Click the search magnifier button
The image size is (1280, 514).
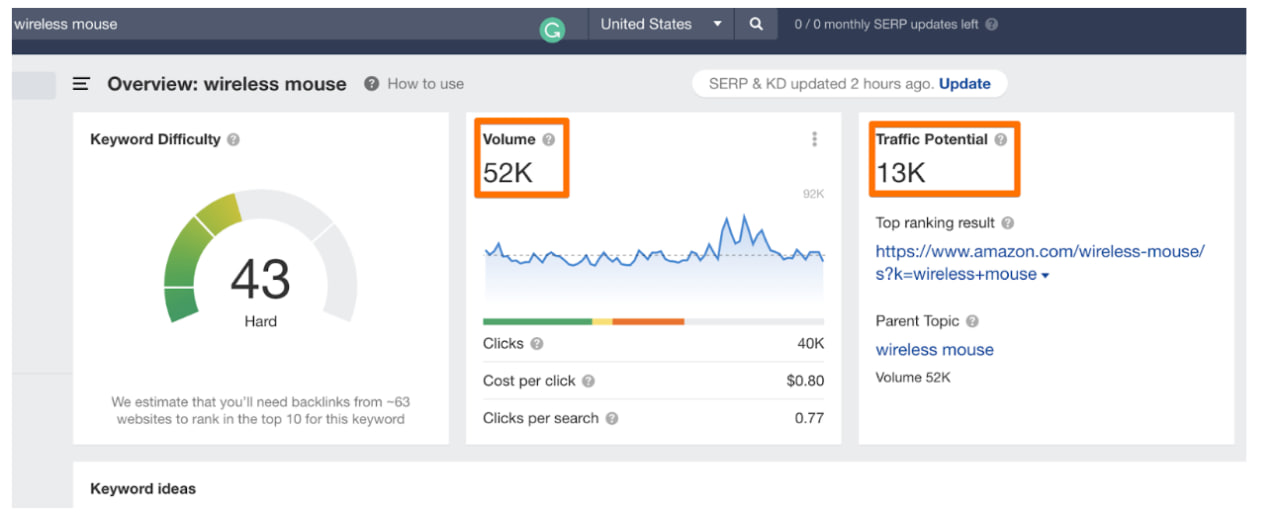756,25
